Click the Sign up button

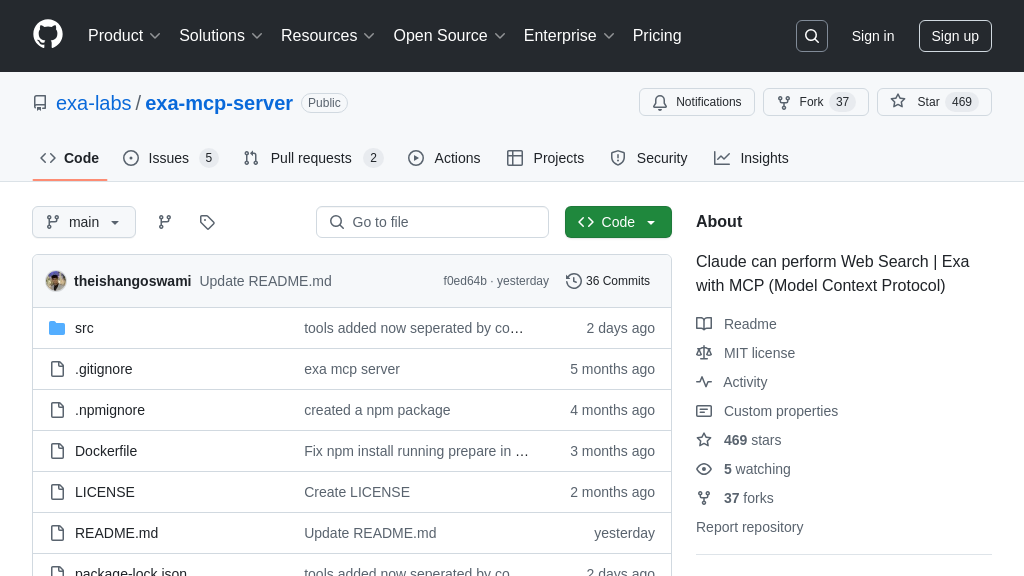click(x=955, y=36)
